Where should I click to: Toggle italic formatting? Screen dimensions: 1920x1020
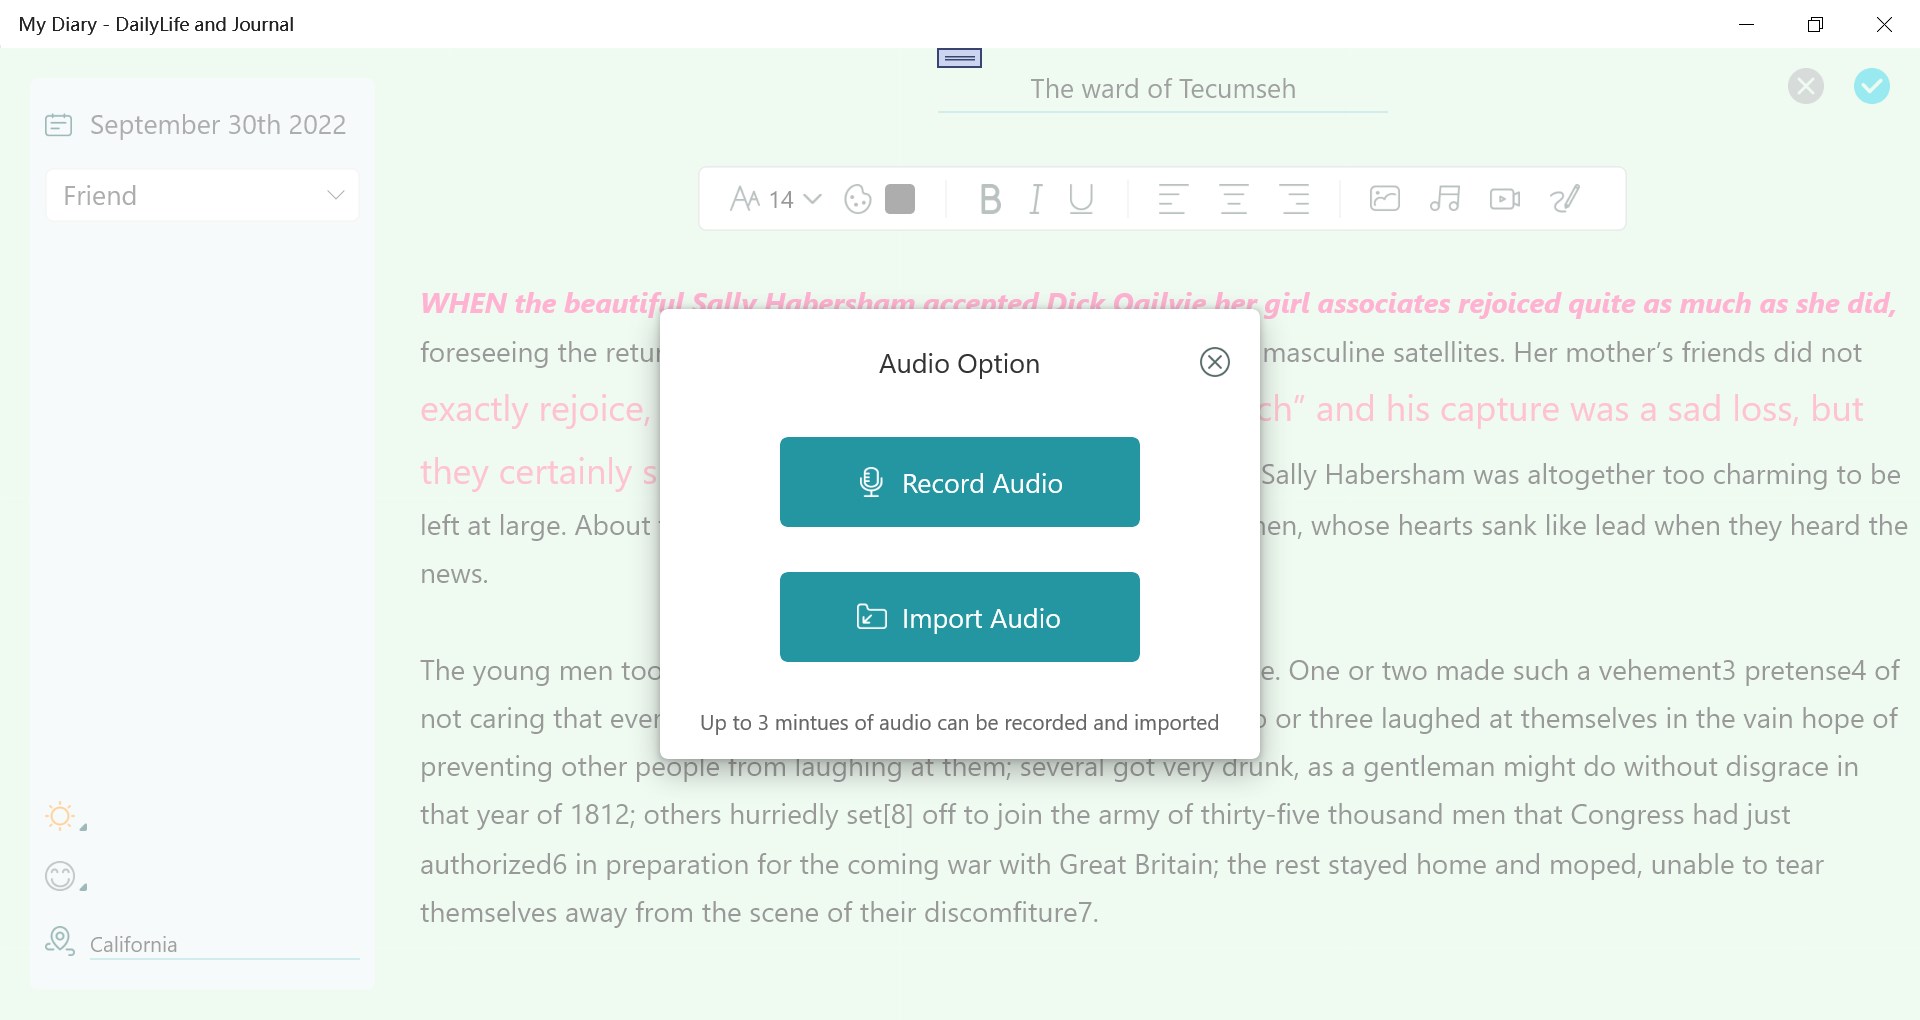[x=1036, y=199]
